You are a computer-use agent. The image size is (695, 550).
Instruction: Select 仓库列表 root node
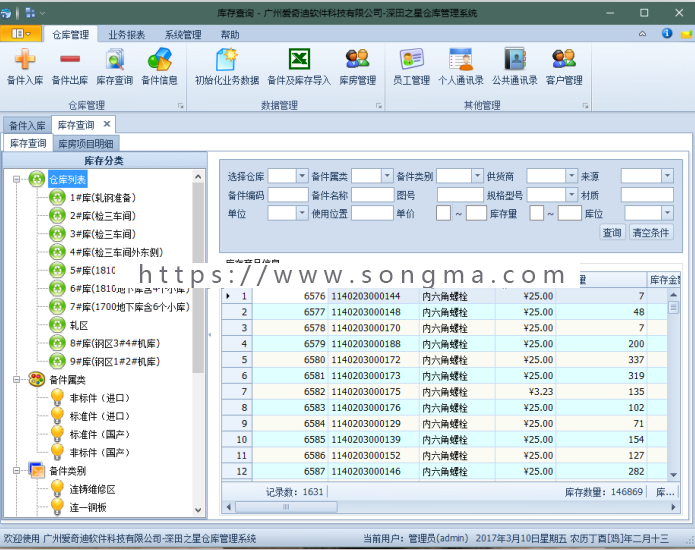point(67,179)
